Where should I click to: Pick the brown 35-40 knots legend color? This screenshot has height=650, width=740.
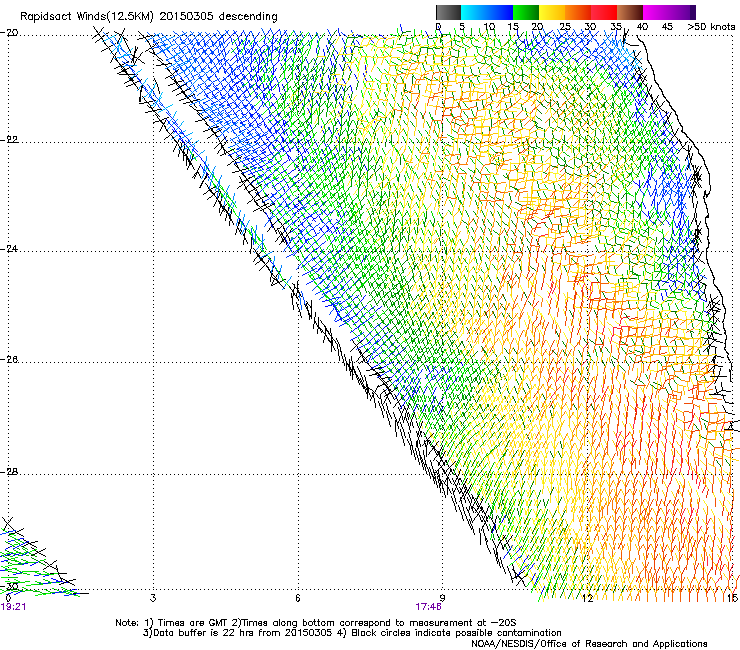(x=630, y=12)
